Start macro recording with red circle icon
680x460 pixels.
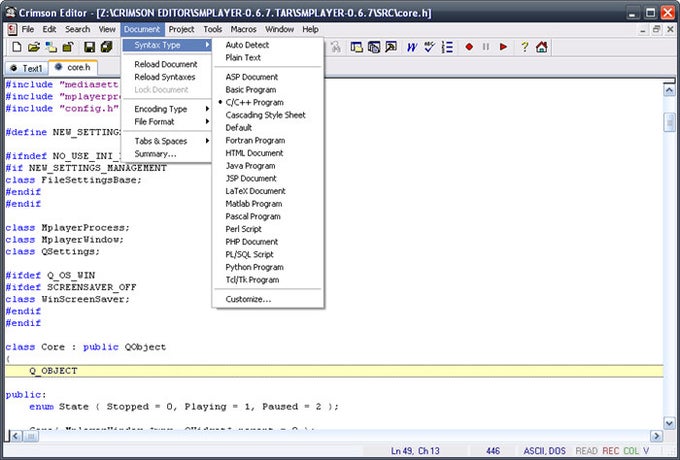click(x=469, y=47)
